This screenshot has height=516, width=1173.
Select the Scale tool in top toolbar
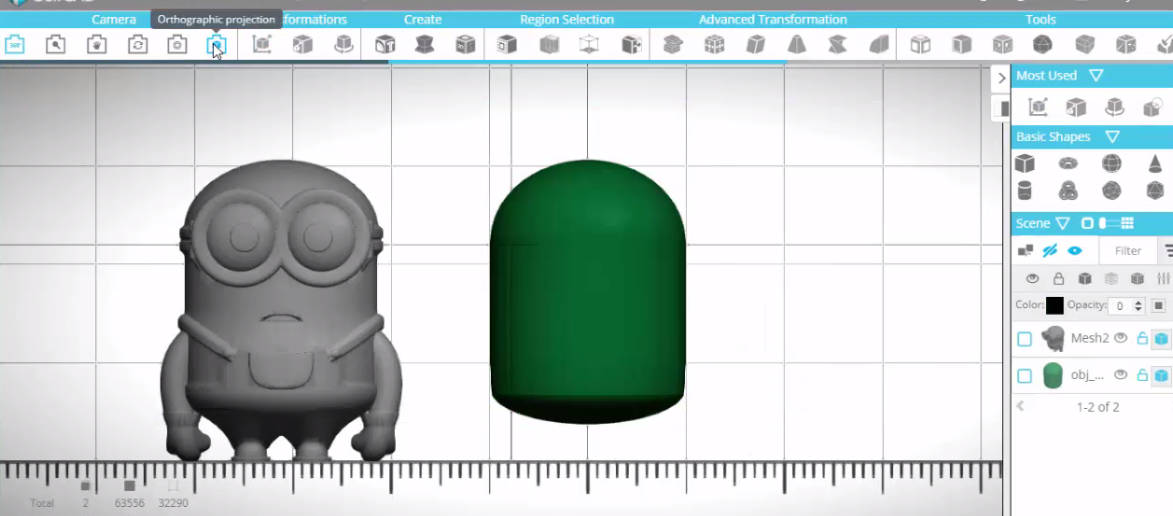pos(302,45)
